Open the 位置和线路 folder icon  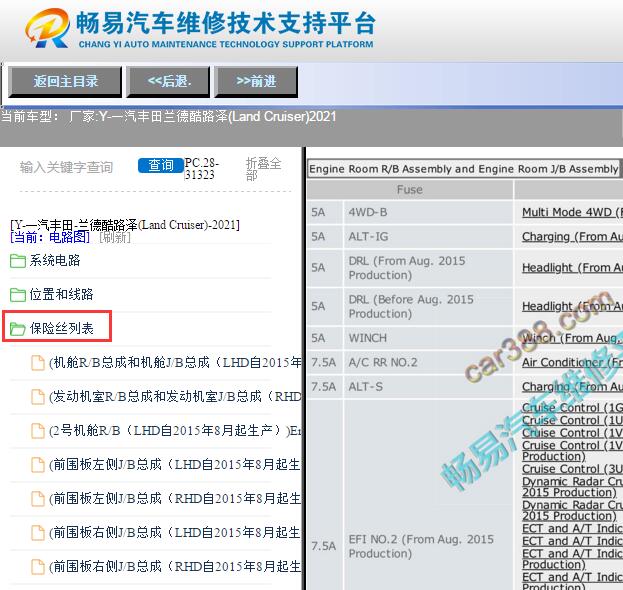(x=17, y=295)
